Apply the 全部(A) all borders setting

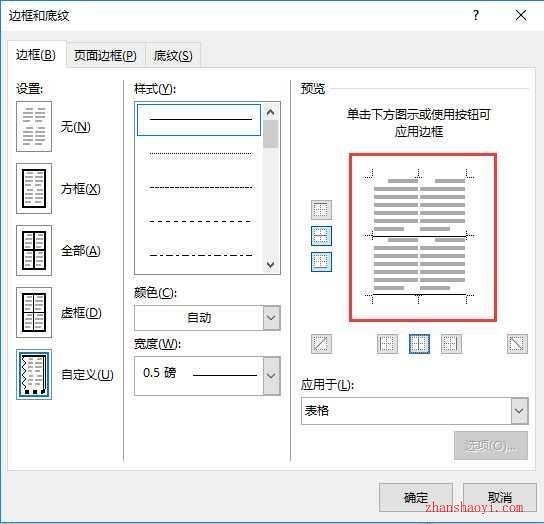(34, 251)
